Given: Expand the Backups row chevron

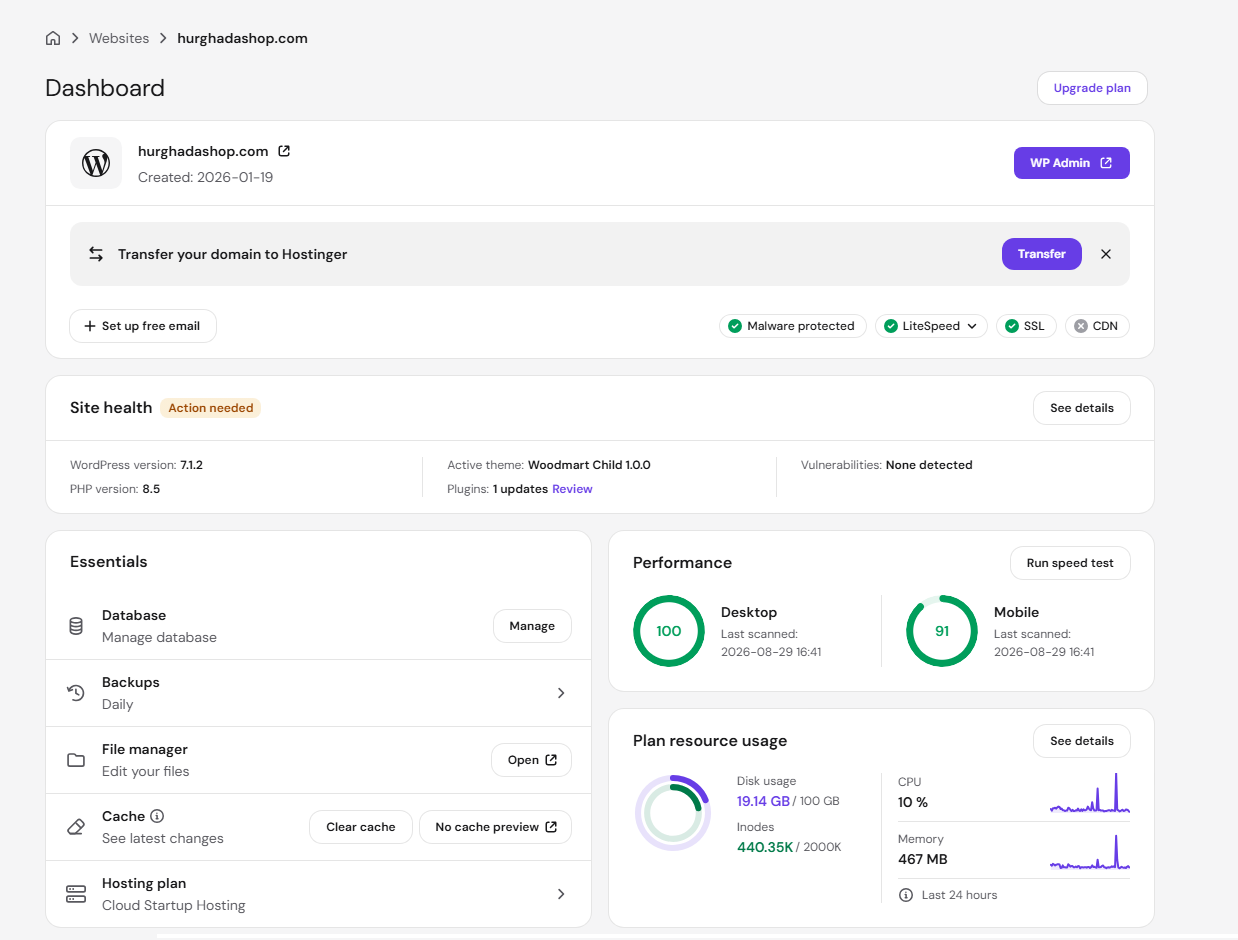Looking at the screenshot, I should pos(561,693).
